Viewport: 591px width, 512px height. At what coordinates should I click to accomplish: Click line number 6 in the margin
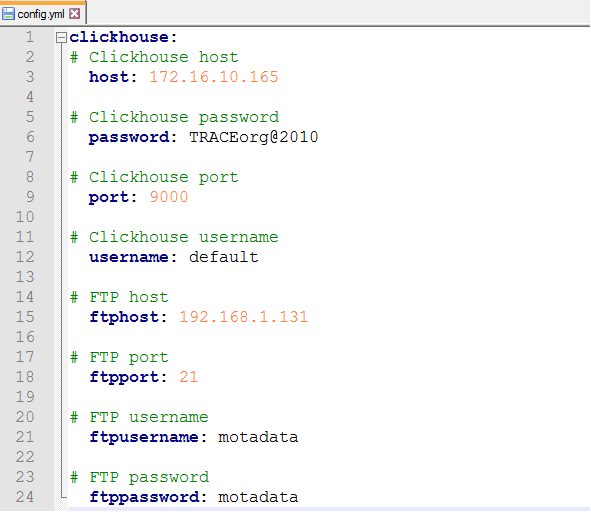[x=30, y=137]
